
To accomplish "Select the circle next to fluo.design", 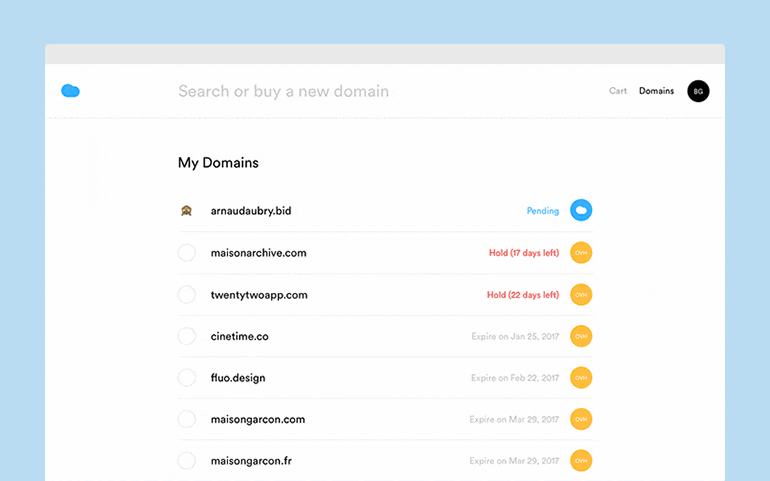I will (x=187, y=378).
